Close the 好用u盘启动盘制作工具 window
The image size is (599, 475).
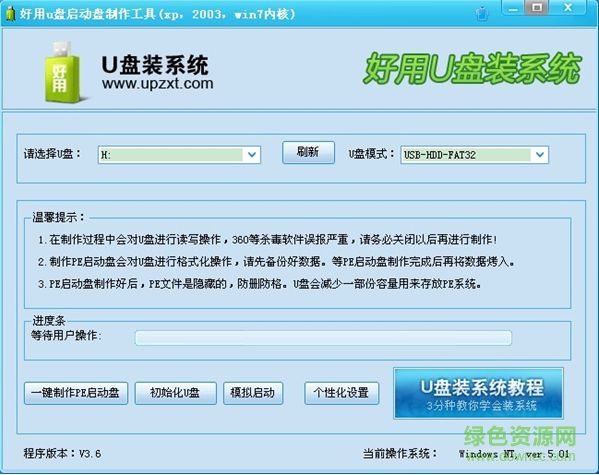(568, 8)
